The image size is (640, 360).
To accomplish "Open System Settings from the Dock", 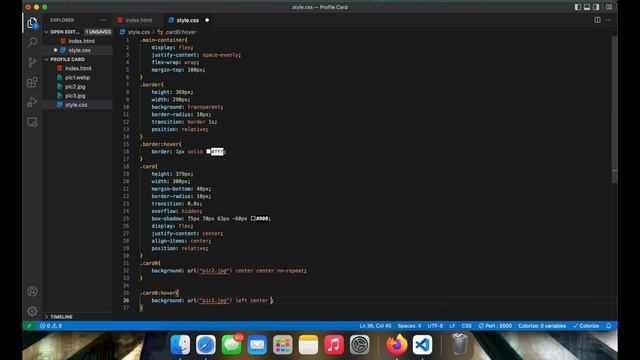I will (360, 344).
